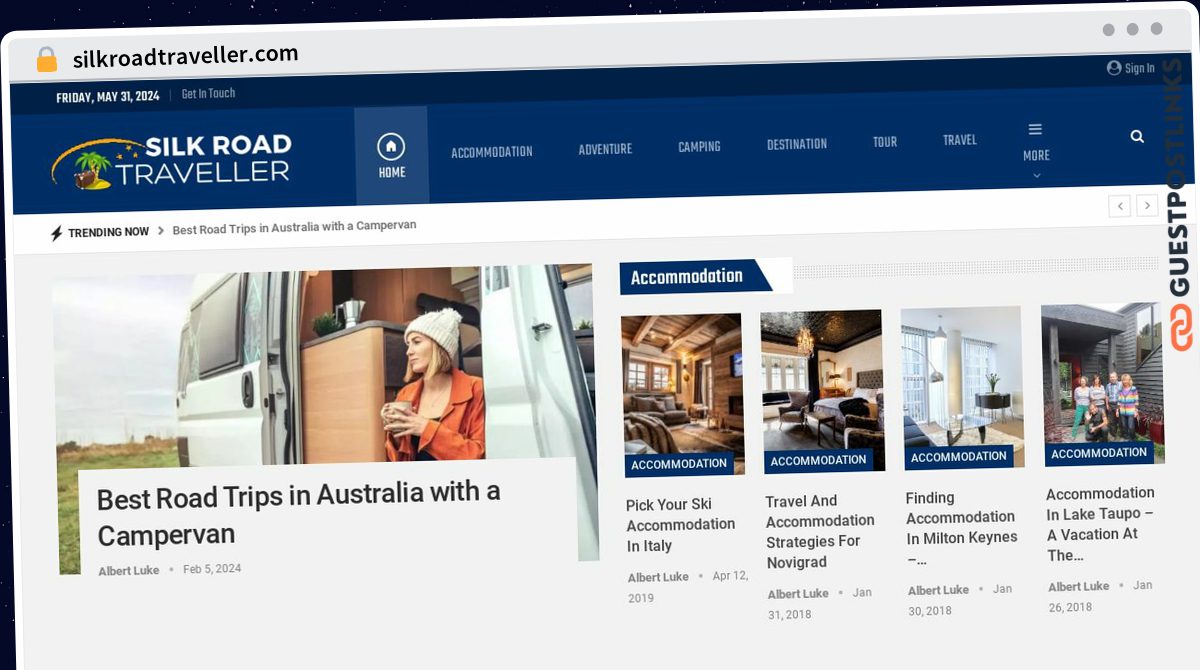Click the Get In Touch link
The width and height of the screenshot is (1200, 670).
pyautogui.click(x=208, y=94)
